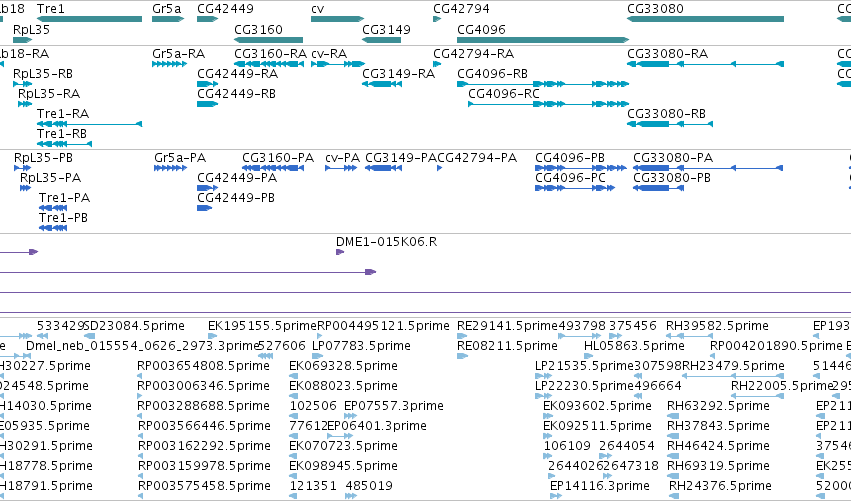Click the RpL35 gene label
851x501 pixels.
[x=31, y=29]
